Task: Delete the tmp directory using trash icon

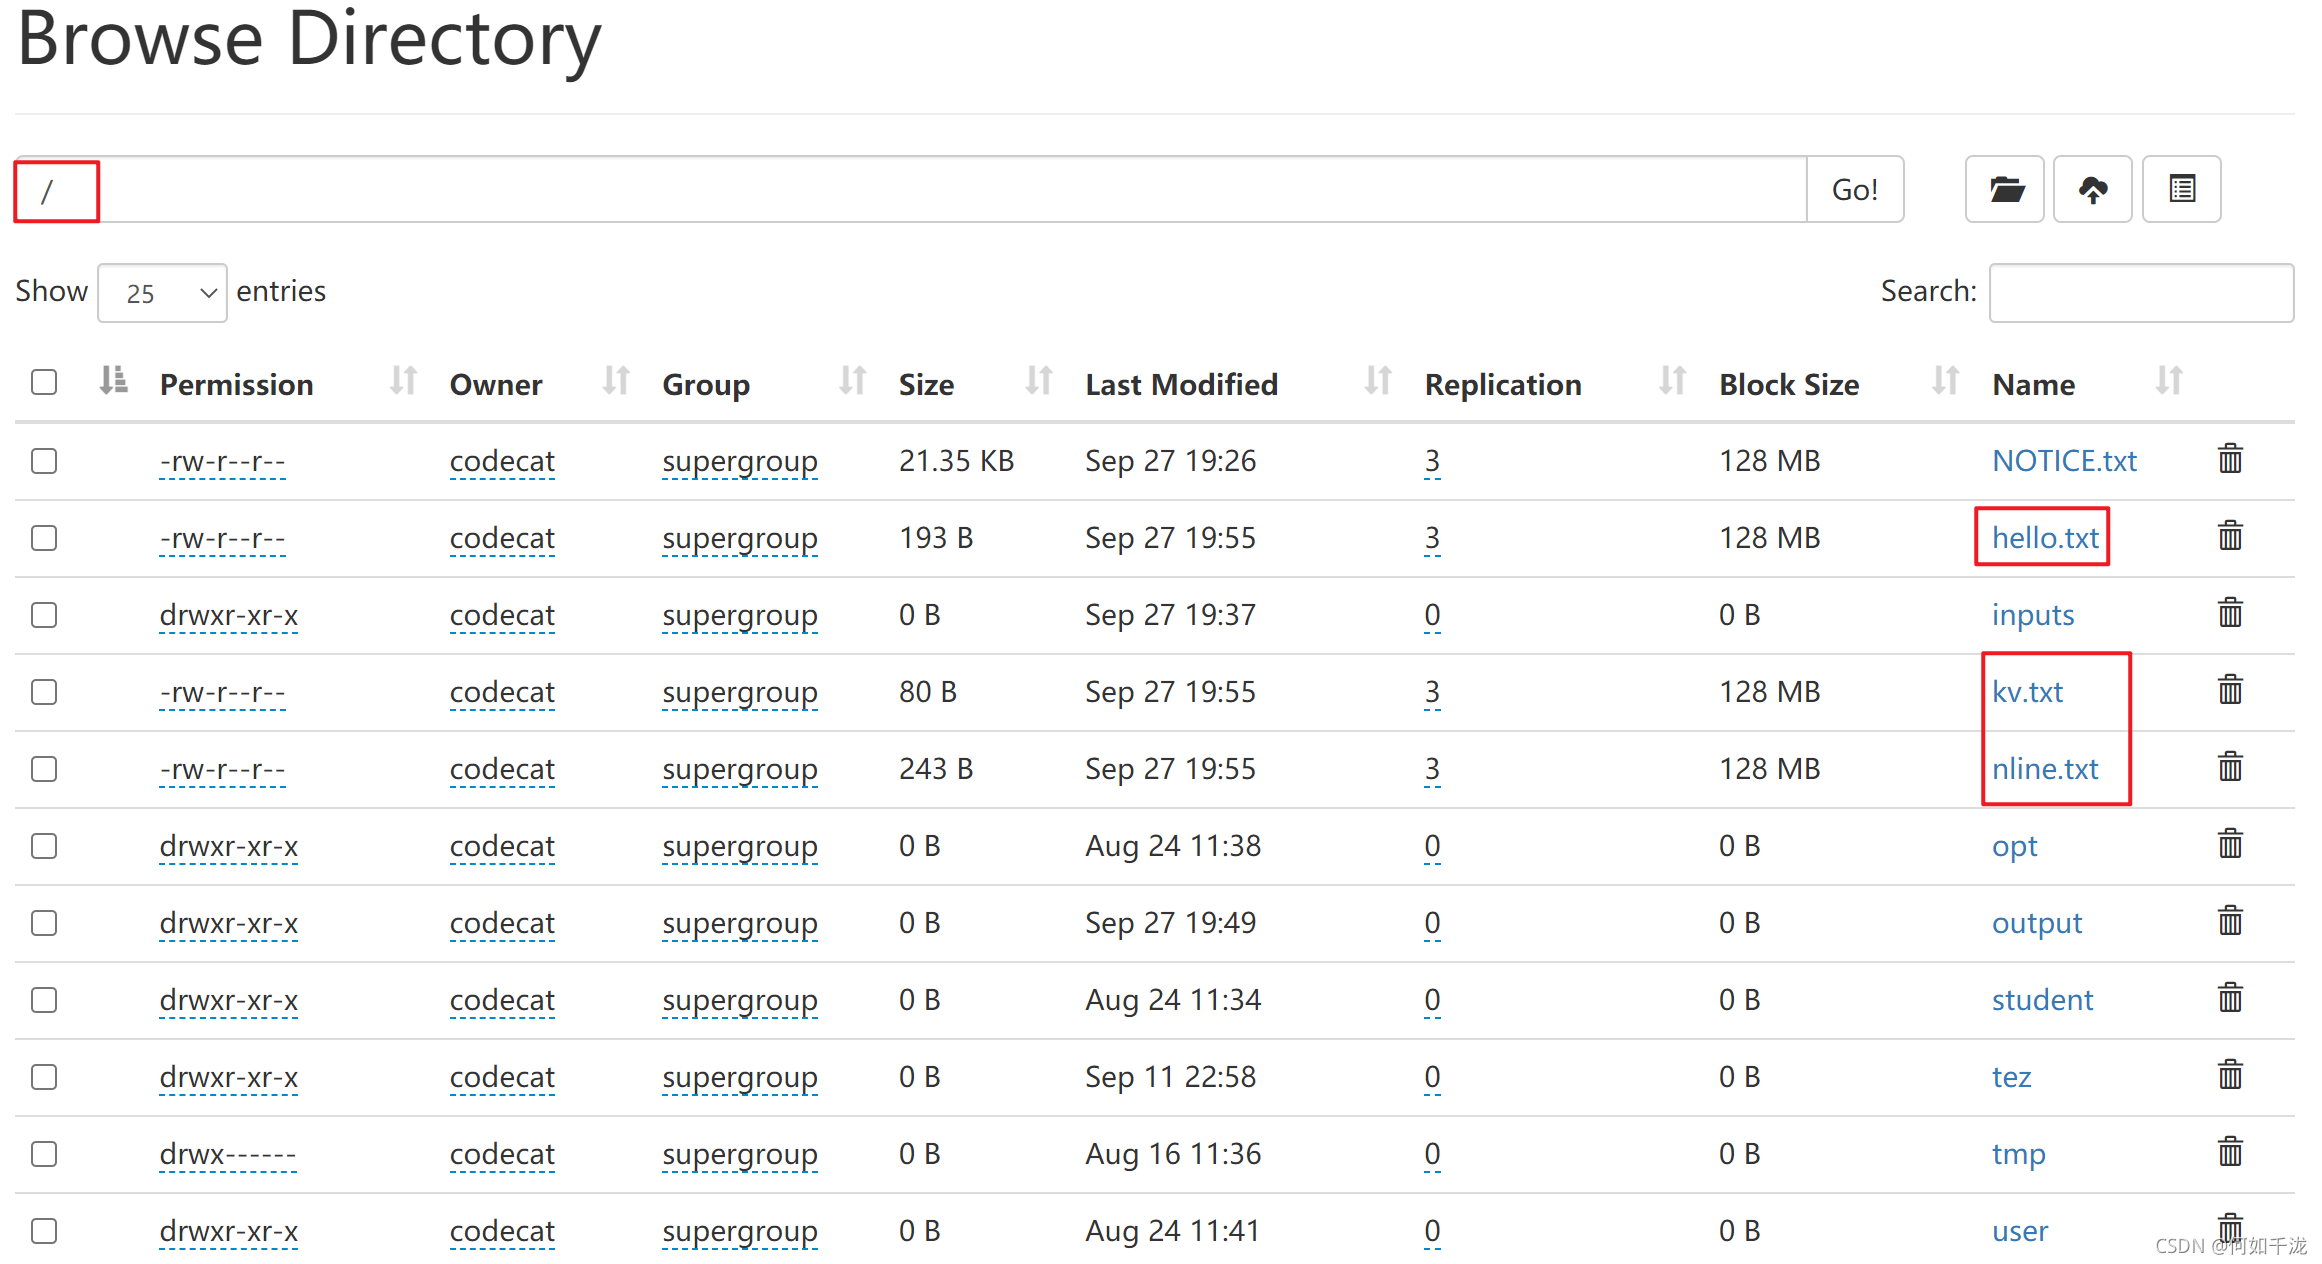Action: coord(2231,1153)
